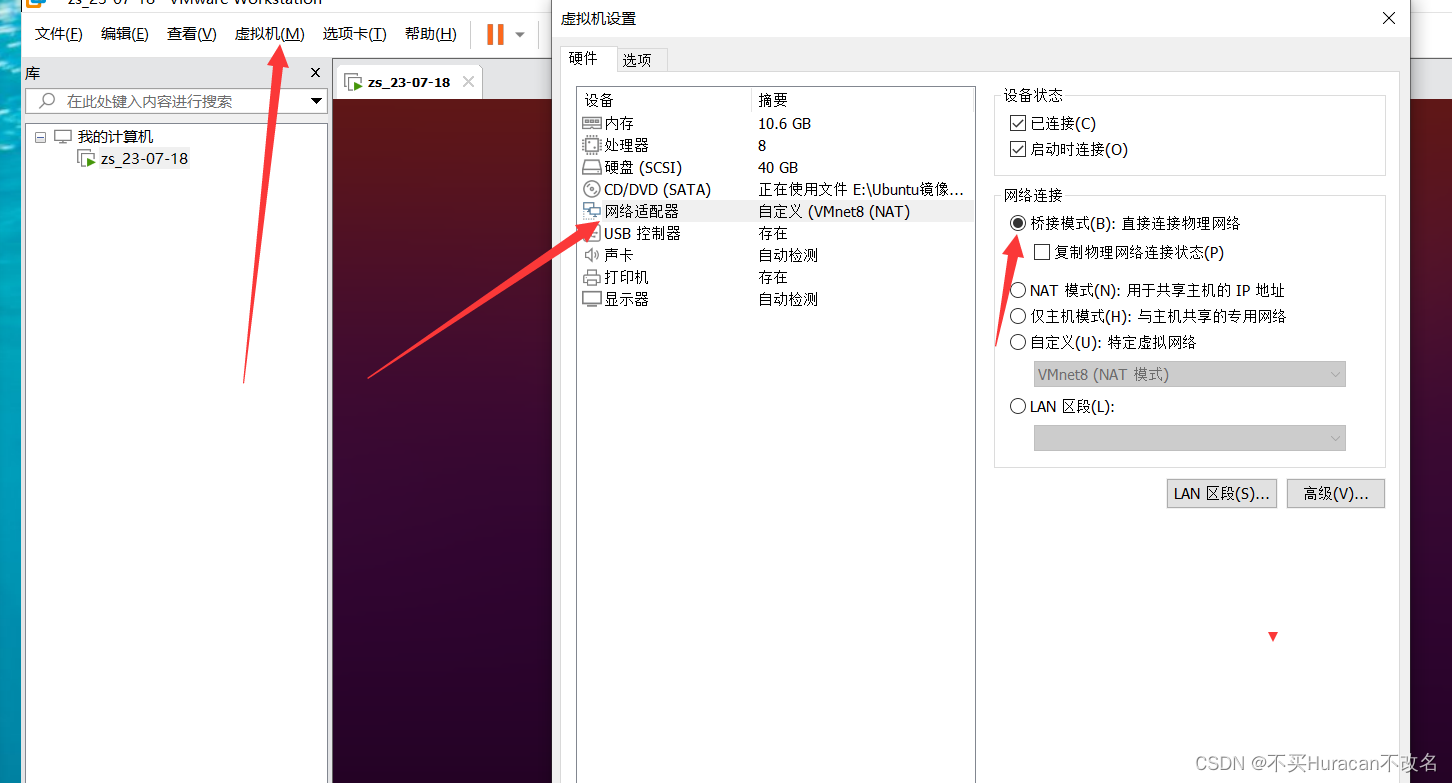Open the VMnet8 (NAT 模式) dropdown
Image resolution: width=1452 pixels, height=783 pixels.
[1189, 374]
